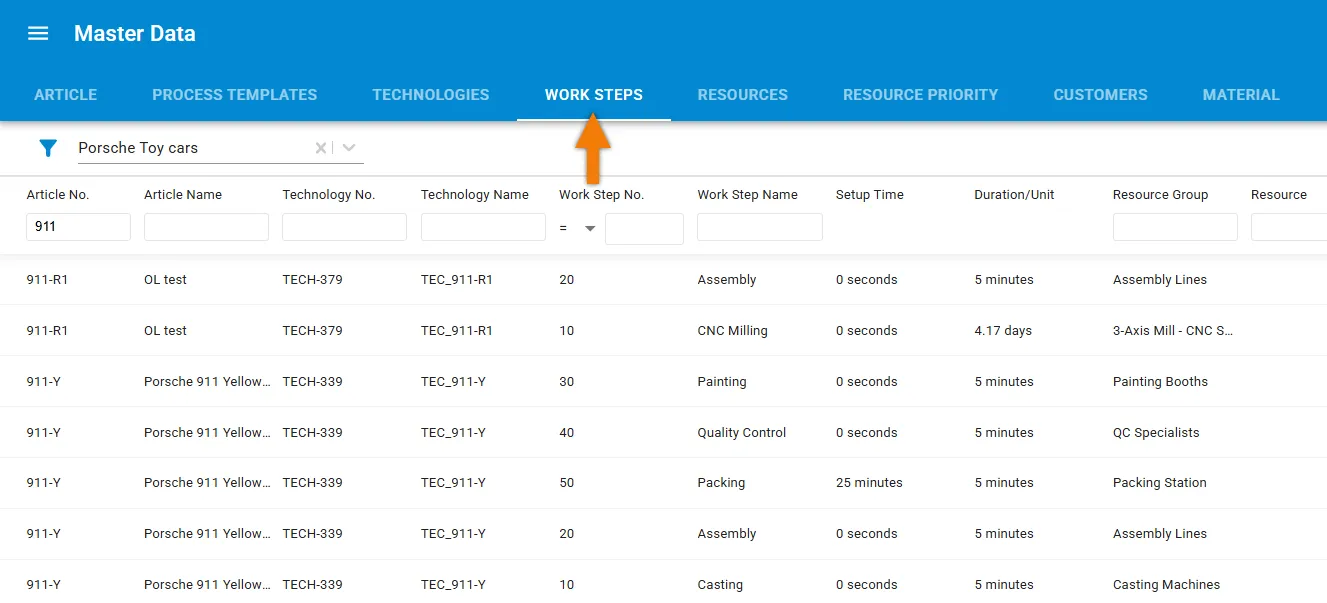Select the CNC Milling work step cell
Screen dimensions: 1327x603
coord(733,331)
